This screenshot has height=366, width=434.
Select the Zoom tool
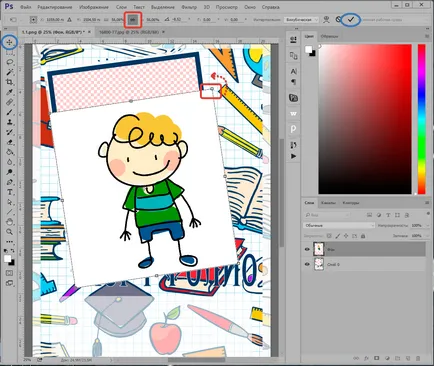pos(9,232)
